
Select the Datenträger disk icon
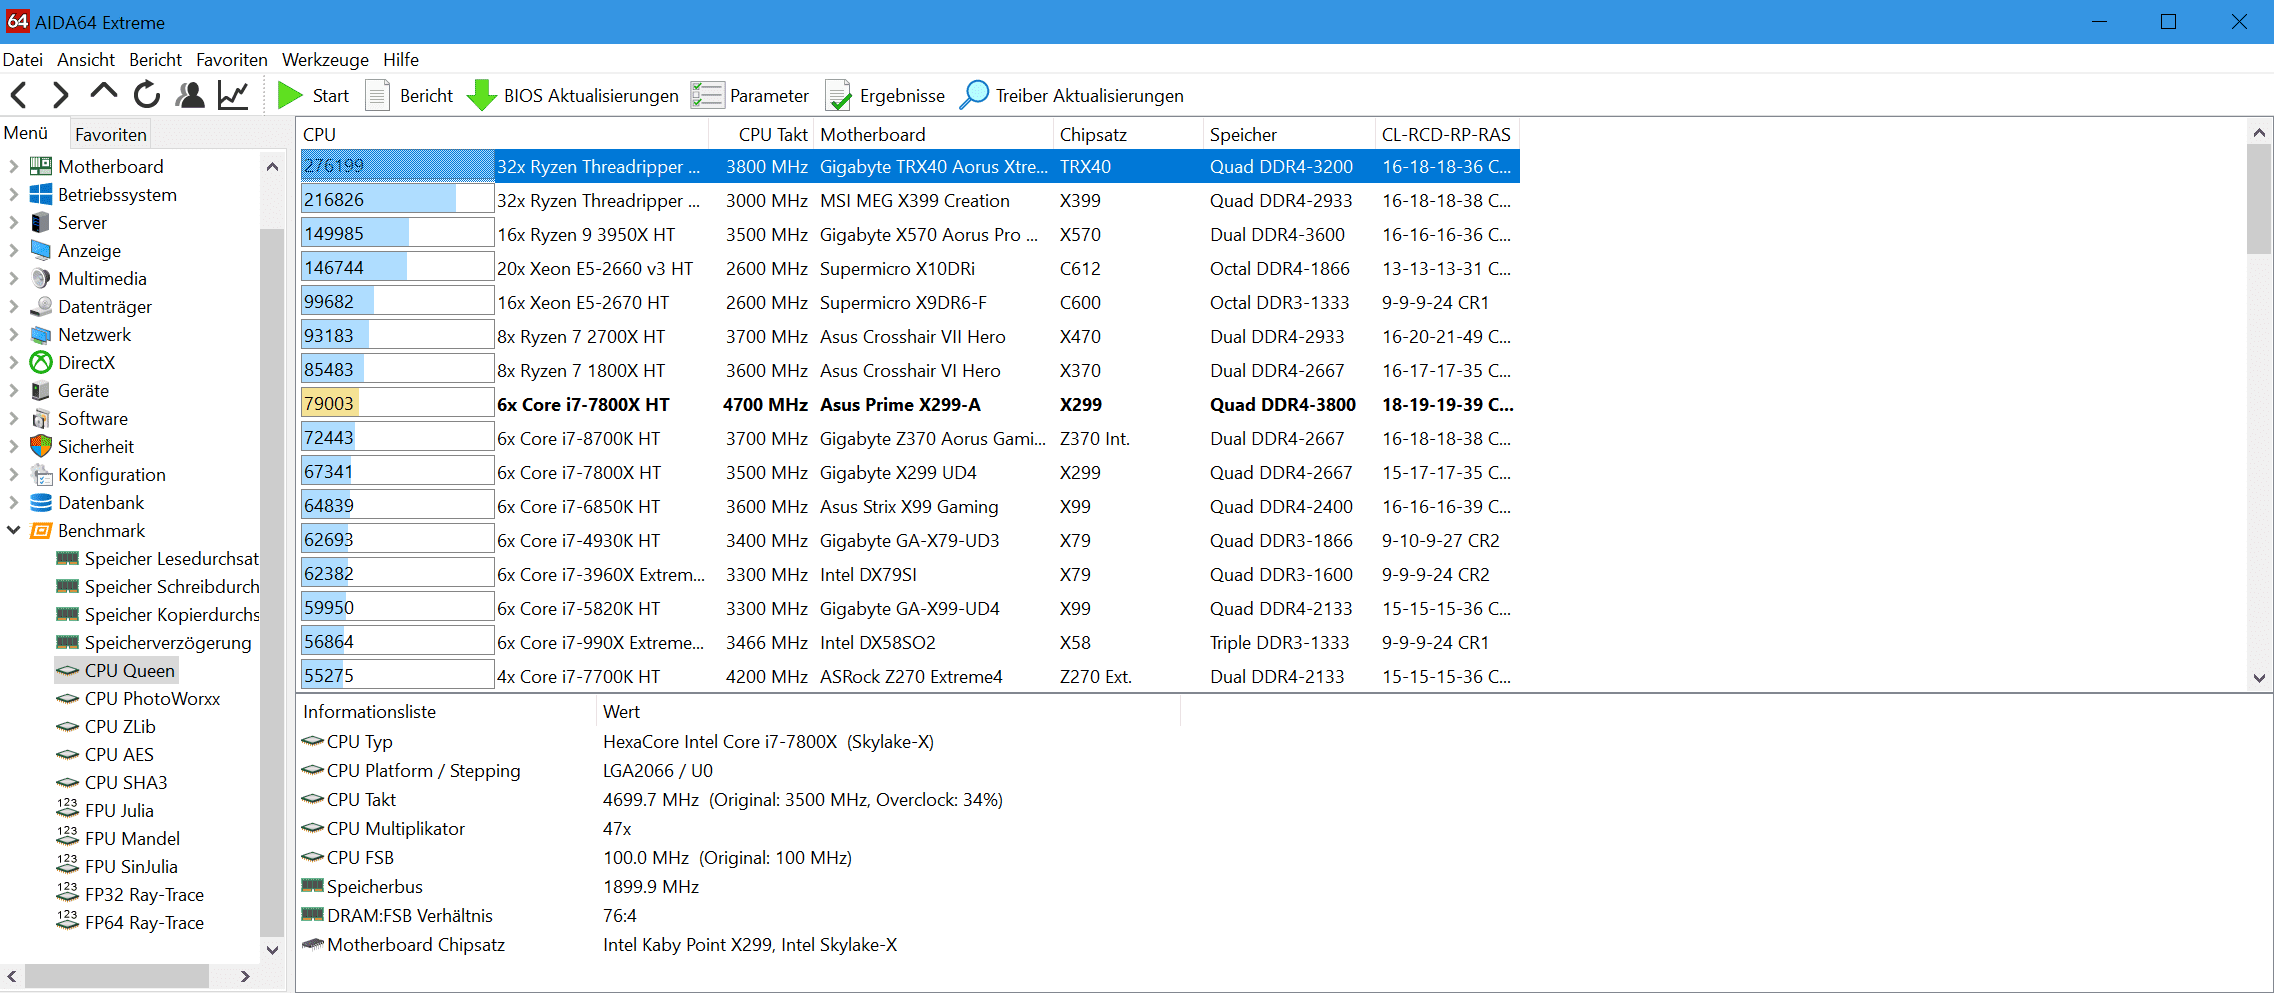[x=41, y=306]
